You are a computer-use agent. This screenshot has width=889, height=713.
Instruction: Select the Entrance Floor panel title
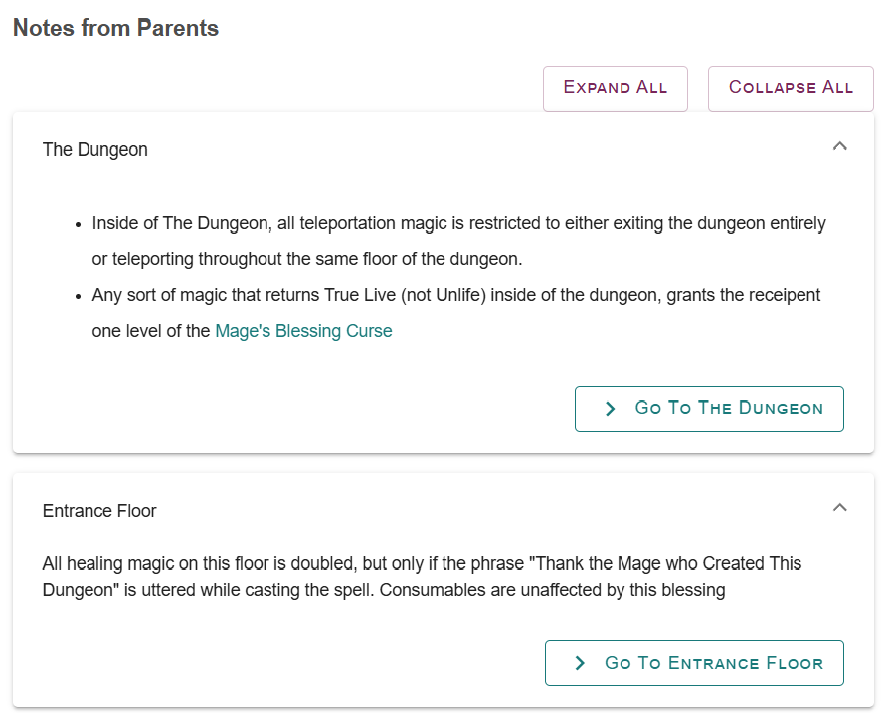click(x=100, y=511)
